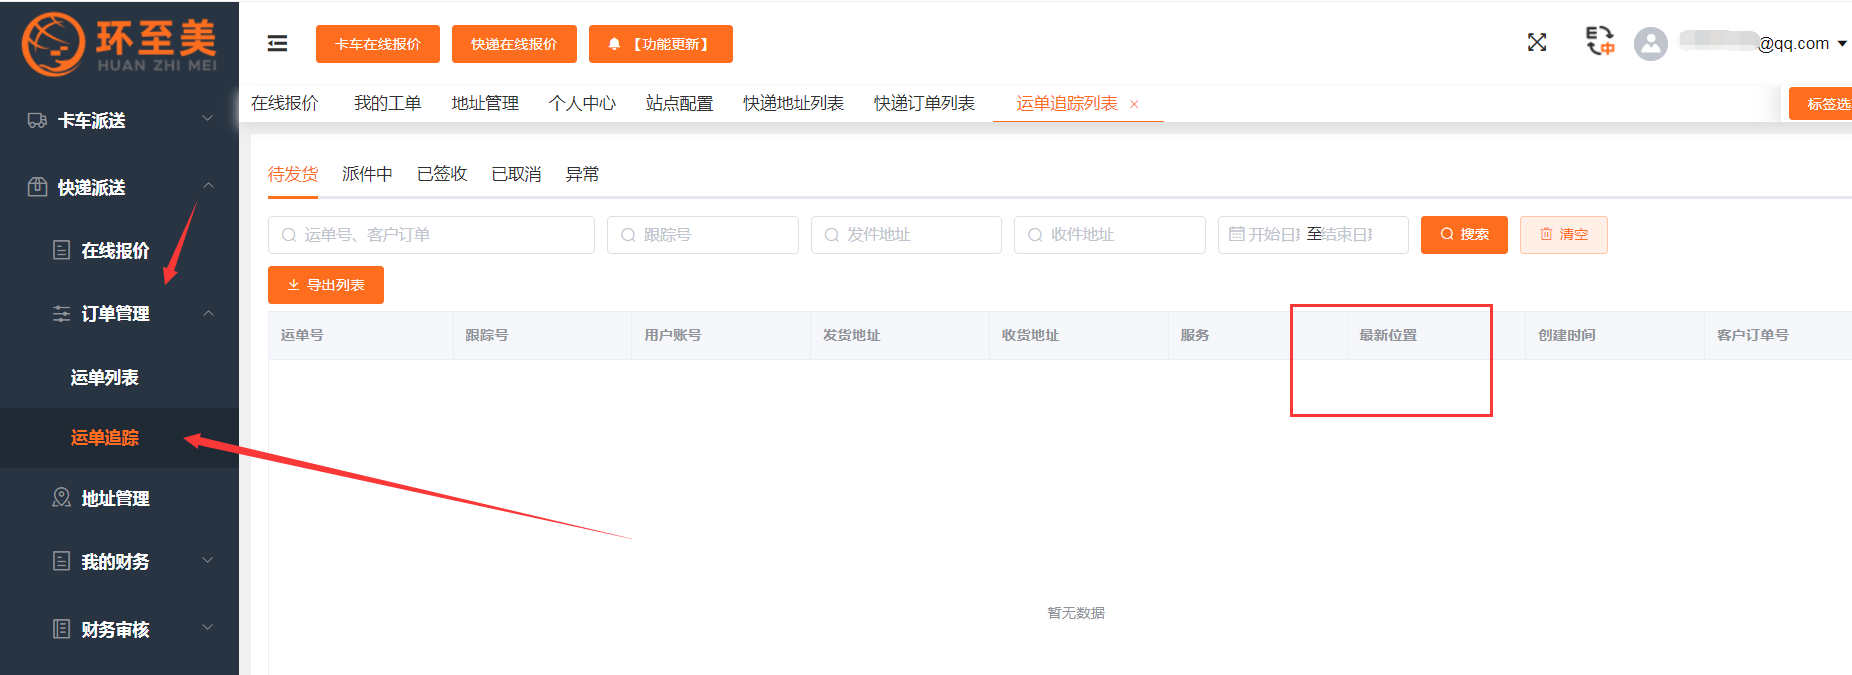Open the 快递订单列表 page tab

pyautogui.click(x=924, y=104)
